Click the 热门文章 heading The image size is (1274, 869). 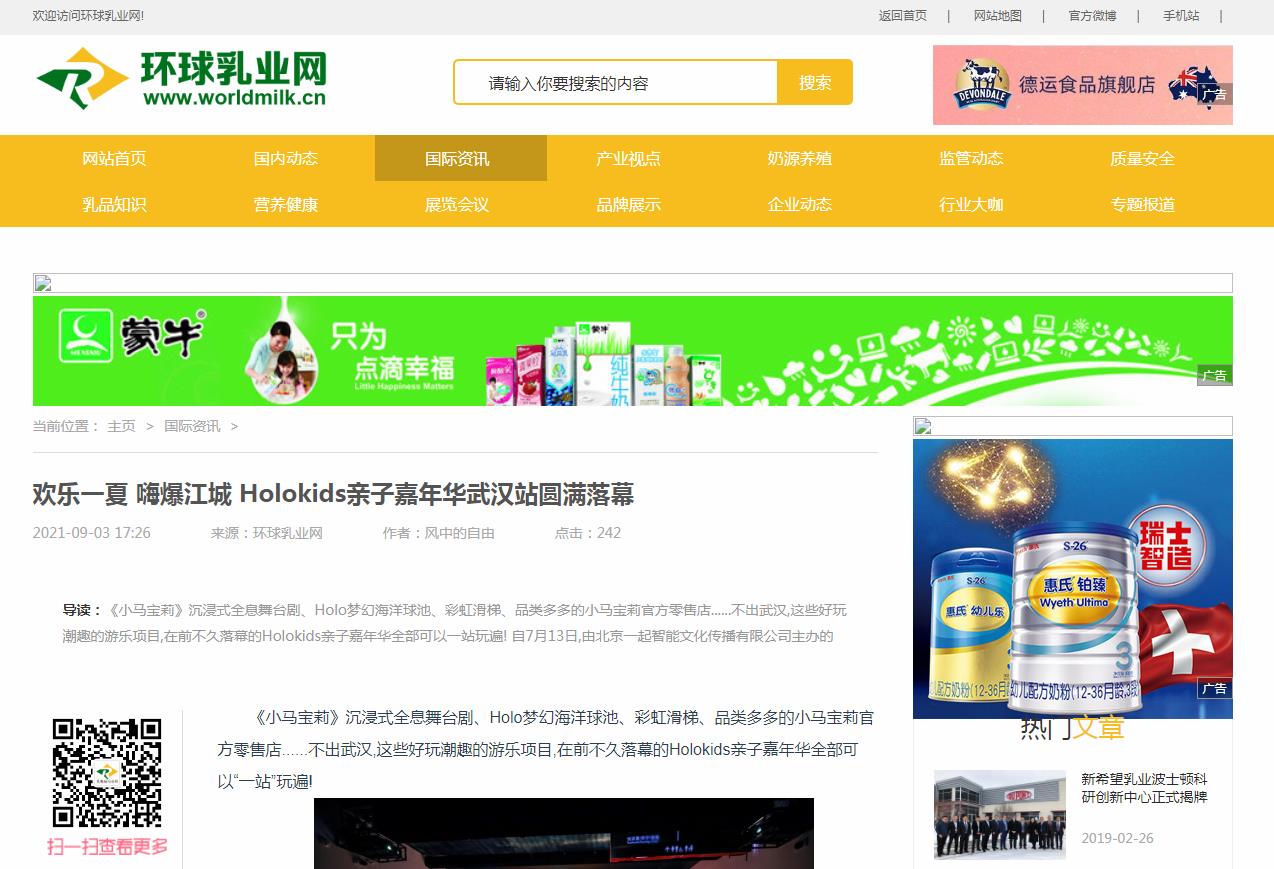[x=1072, y=729]
